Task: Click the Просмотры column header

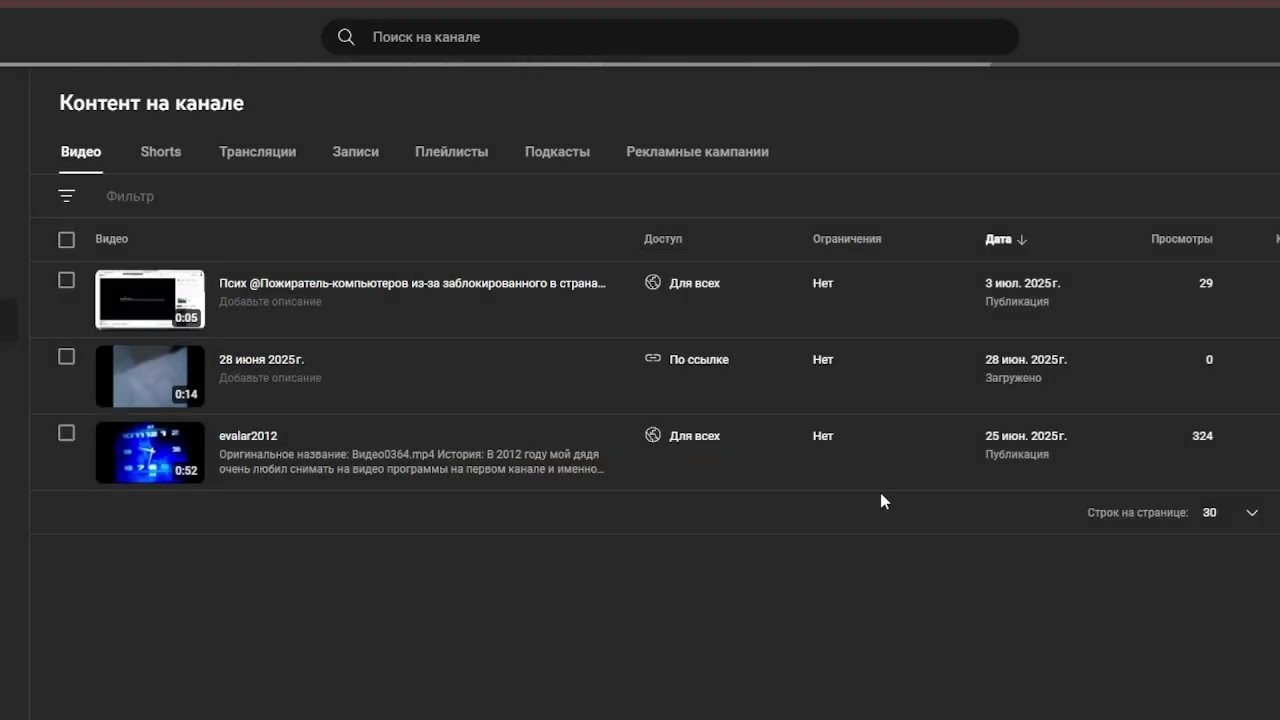Action: 1181,239
